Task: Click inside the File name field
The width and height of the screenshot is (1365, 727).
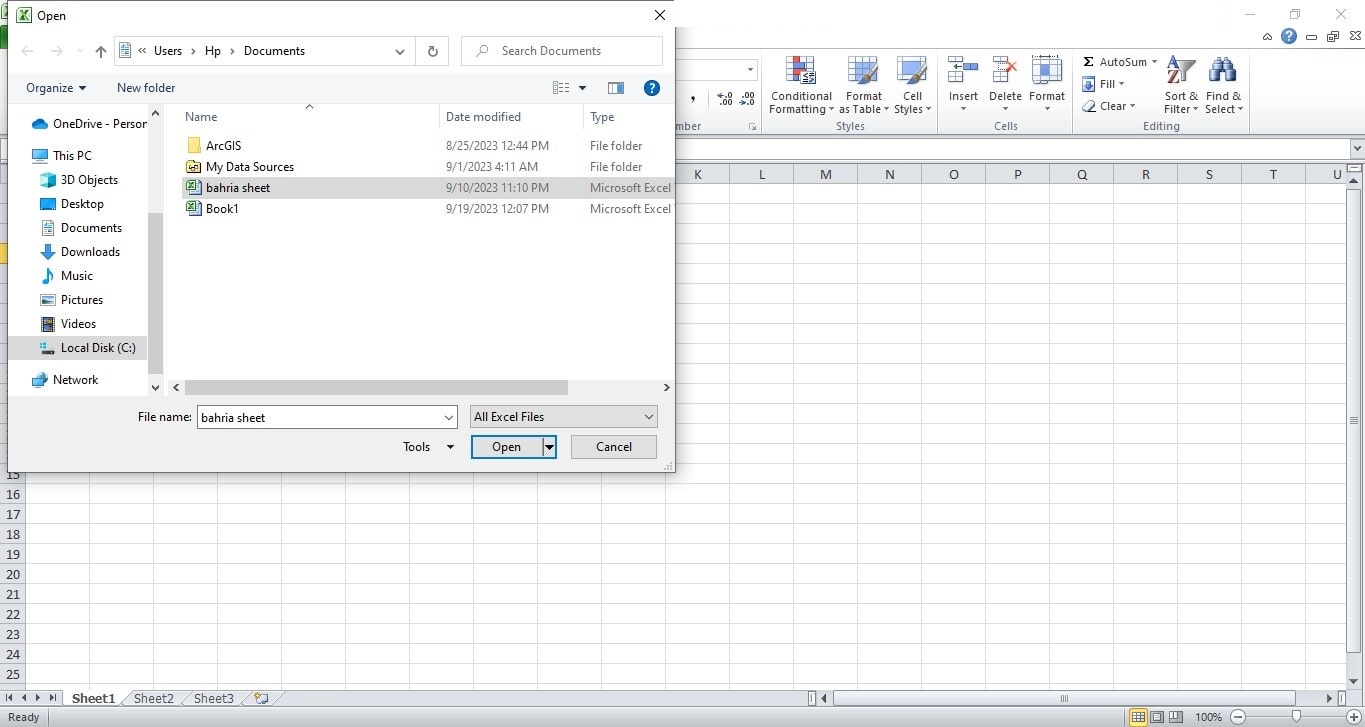Action: tap(320, 417)
